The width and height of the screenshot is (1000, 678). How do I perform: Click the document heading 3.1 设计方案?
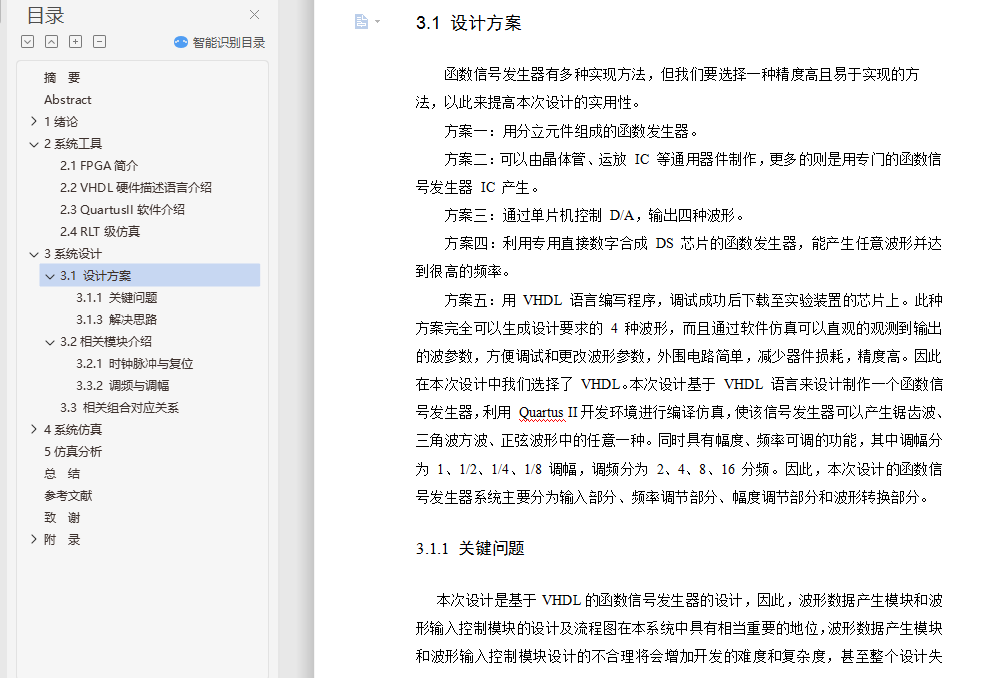coord(469,23)
